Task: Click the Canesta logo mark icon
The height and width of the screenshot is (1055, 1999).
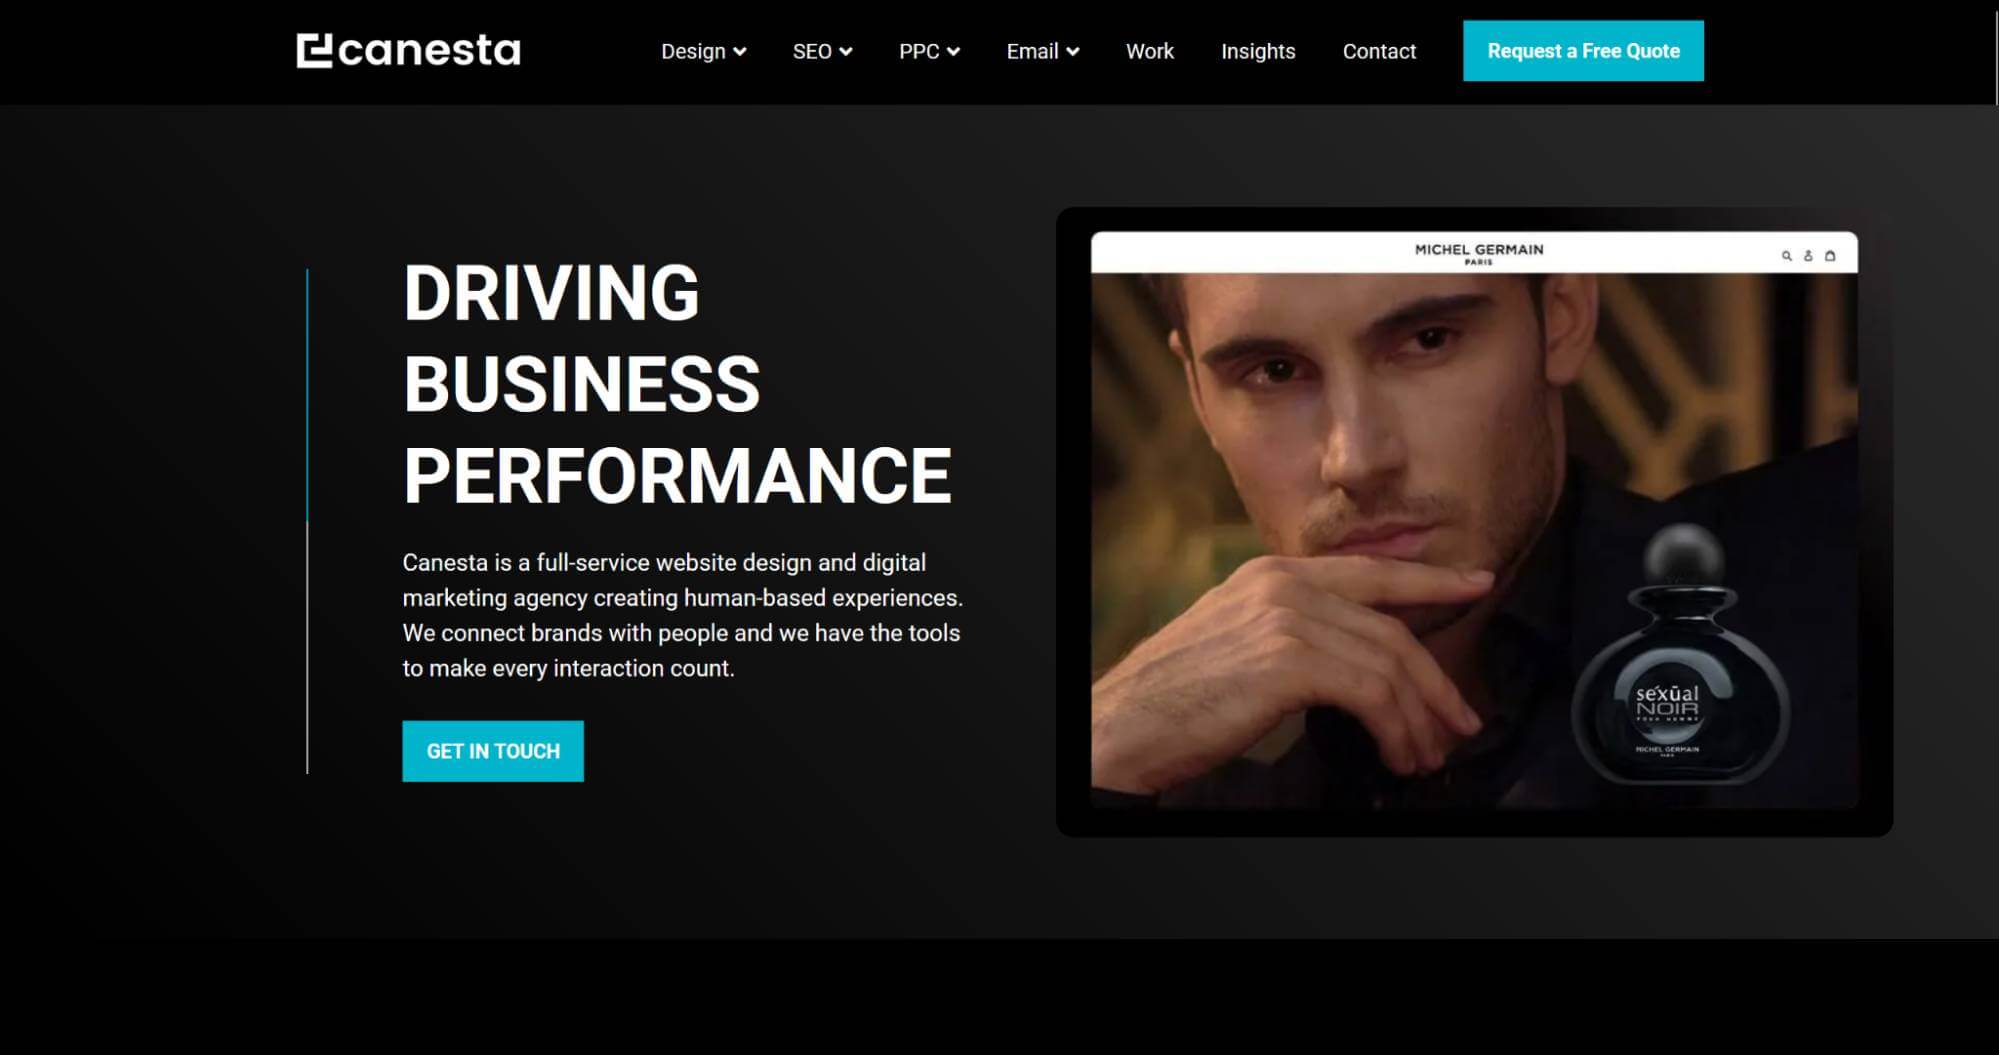Action: (x=314, y=51)
